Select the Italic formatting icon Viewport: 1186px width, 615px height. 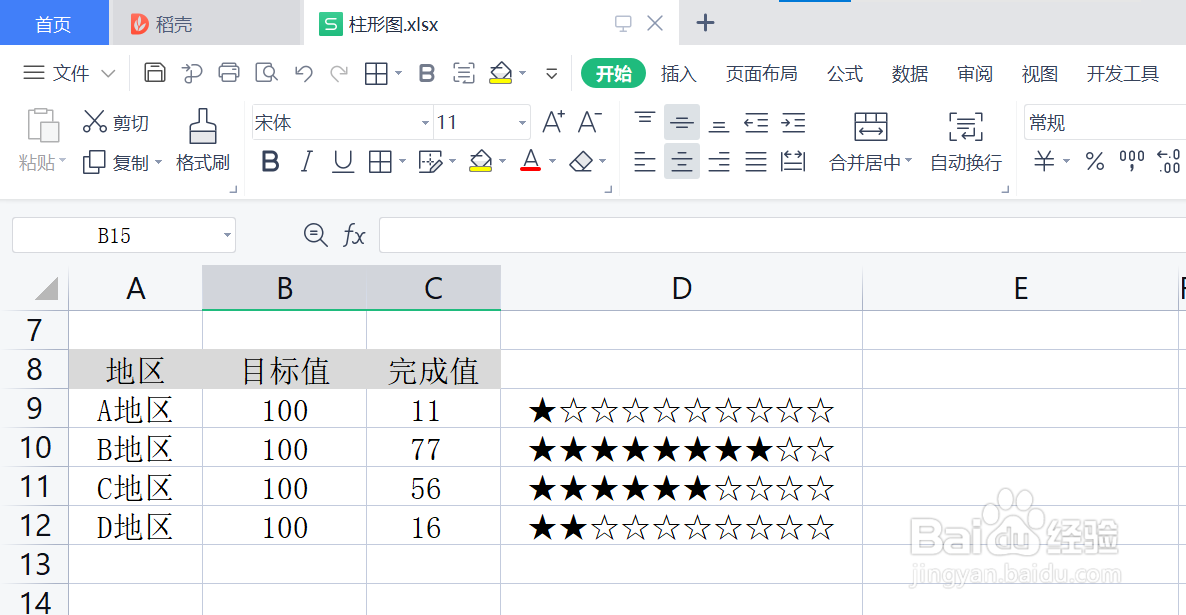[x=306, y=162]
